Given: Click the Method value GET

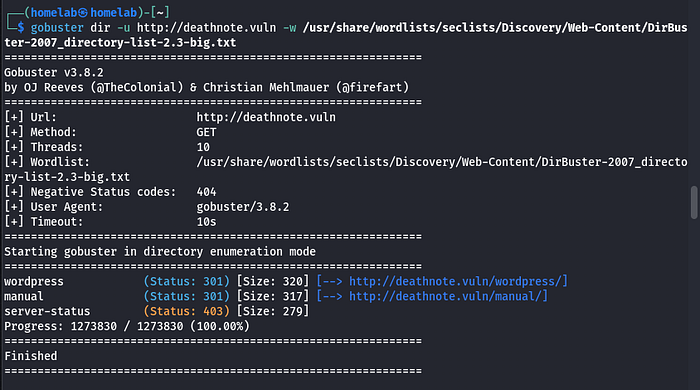Looking at the screenshot, I should (x=206, y=133).
